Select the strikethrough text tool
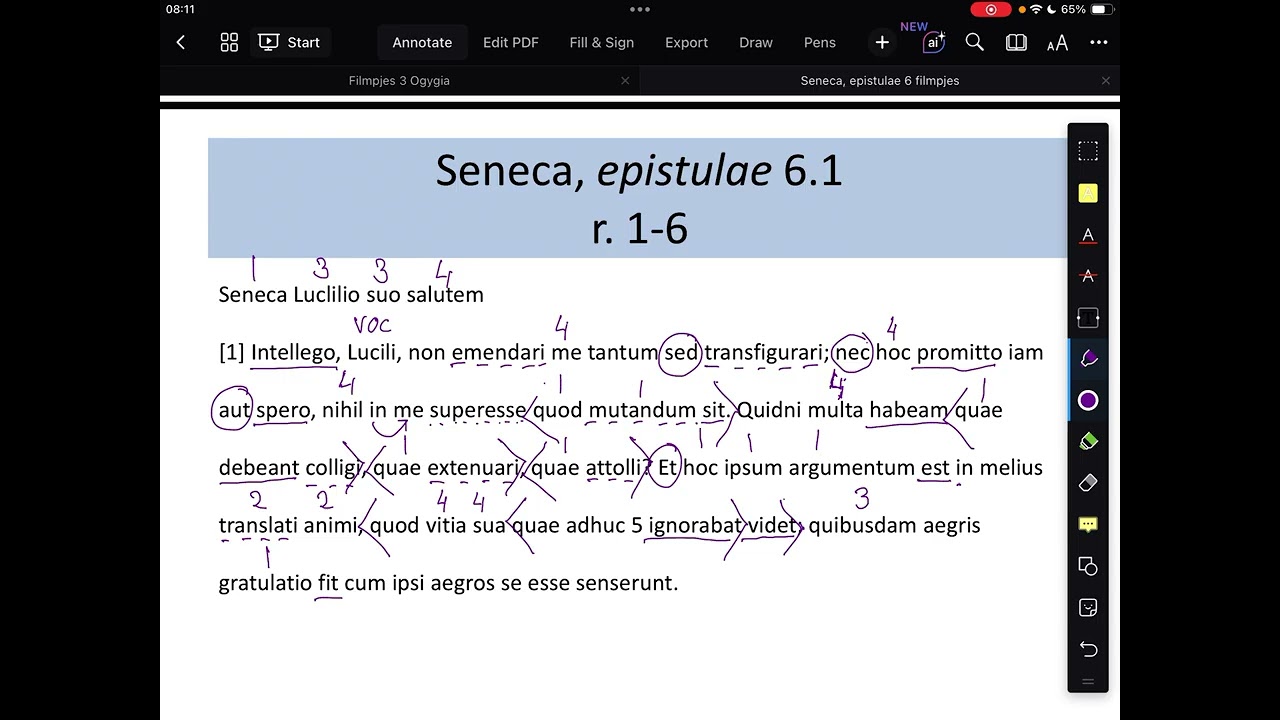1280x720 pixels. [x=1088, y=276]
